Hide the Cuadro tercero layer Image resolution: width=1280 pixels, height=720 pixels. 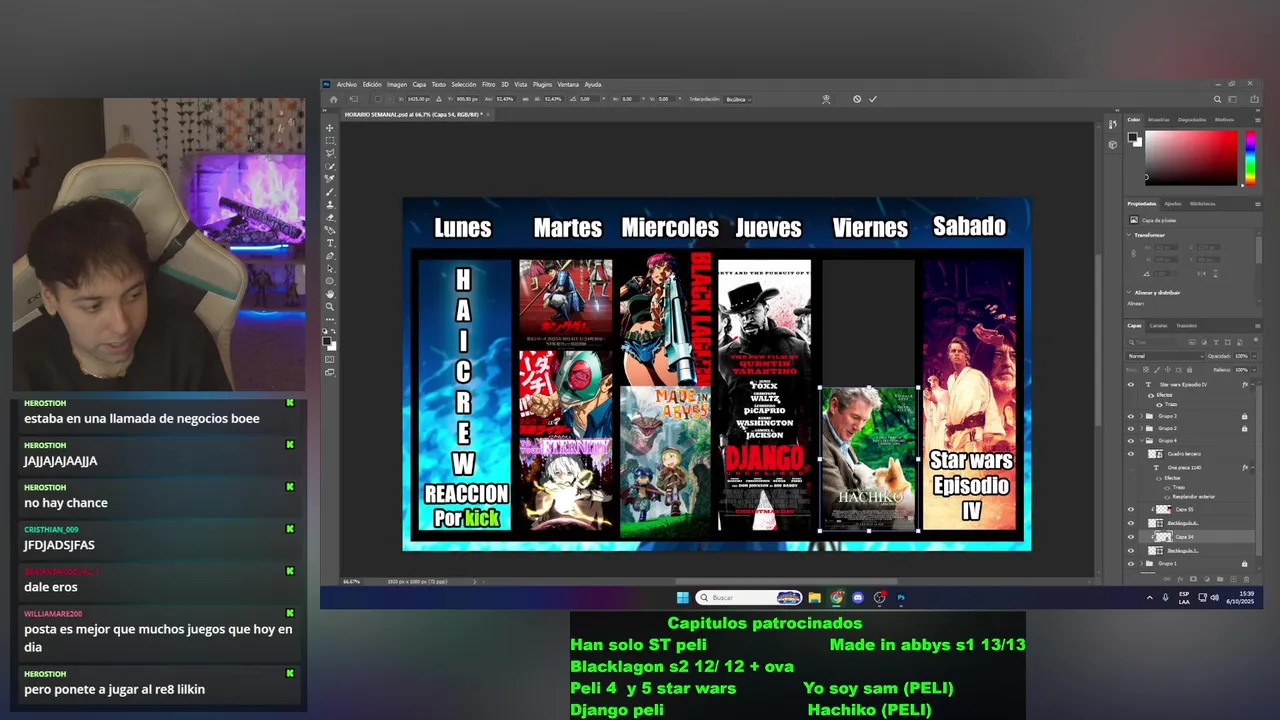click(x=1131, y=454)
